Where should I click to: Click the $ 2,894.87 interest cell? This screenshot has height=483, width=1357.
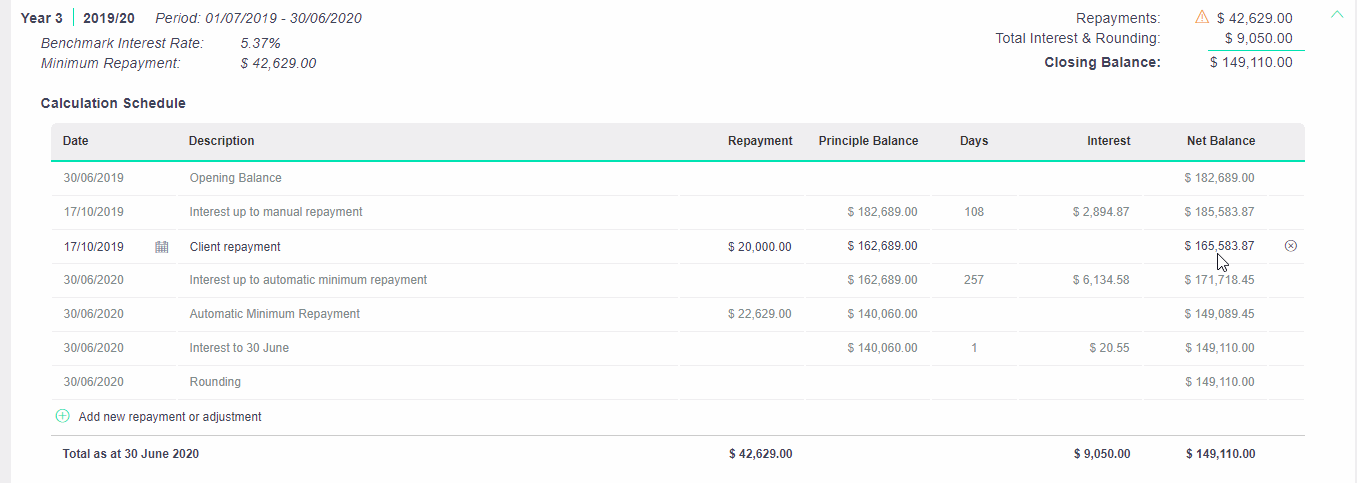click(1101, 212)
